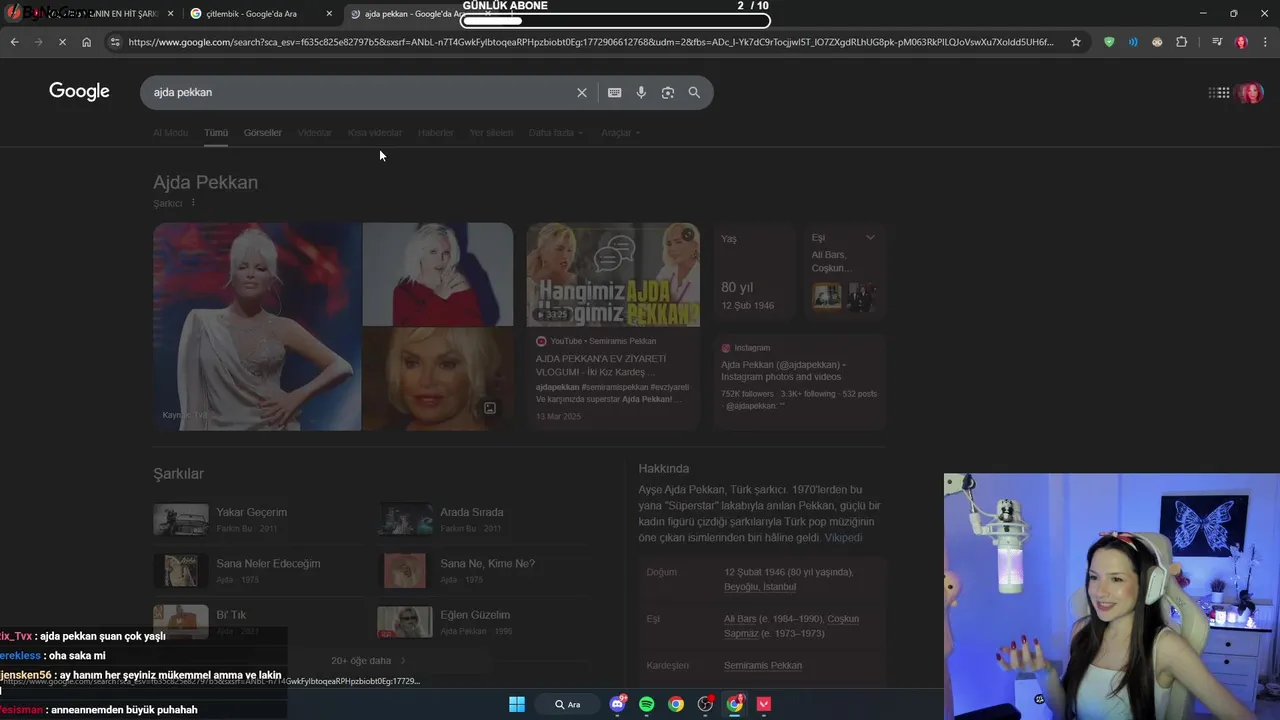
Task: Click the site info icon in address bar
Action: [115, 42]
